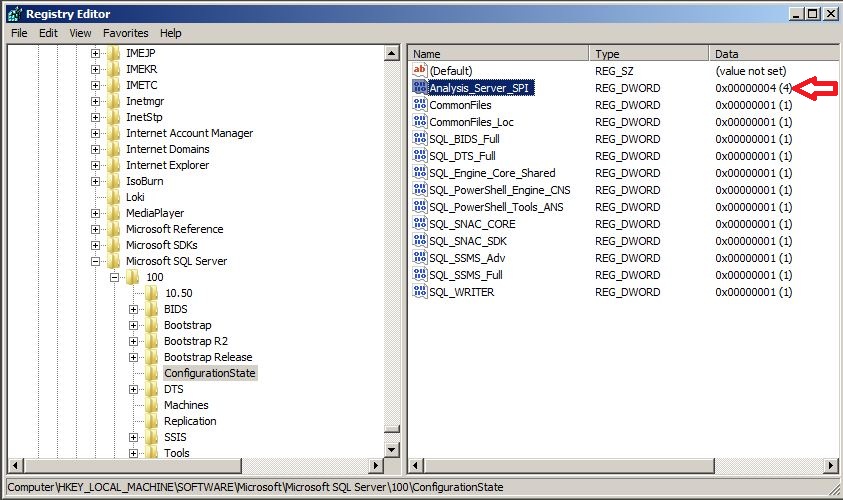Expand the BIDS key
843x500 pixels.
tap(133, 310)
